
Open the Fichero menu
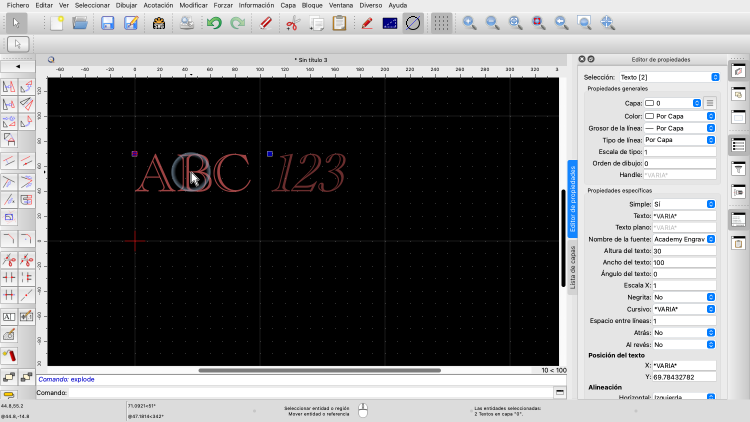(18, 5)
